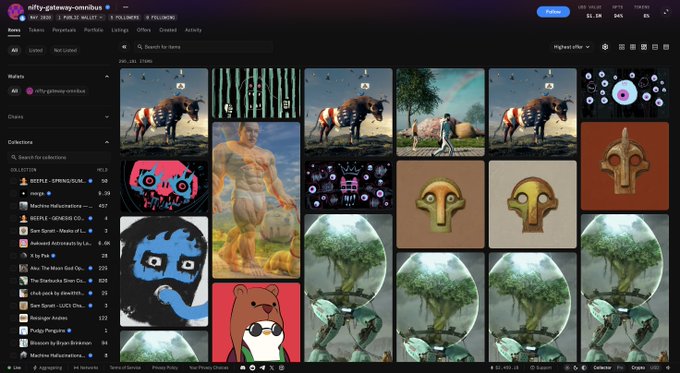Switch to the second grid view icon

click(x=633, y=47)
